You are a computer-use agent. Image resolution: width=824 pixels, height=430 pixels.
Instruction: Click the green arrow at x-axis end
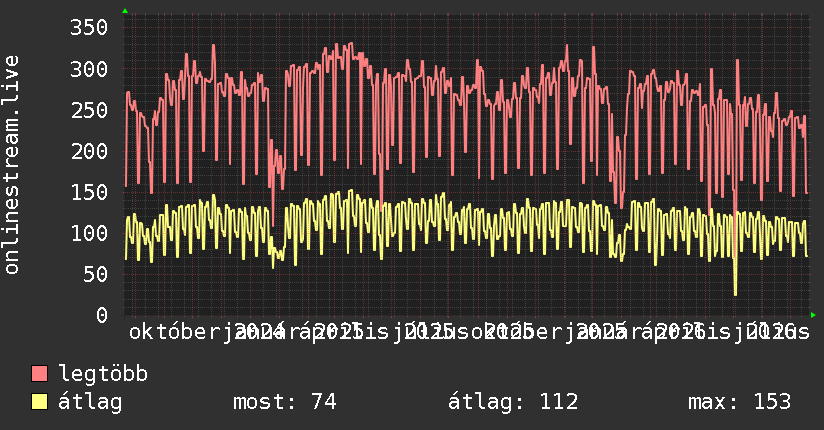pos(813,315)
